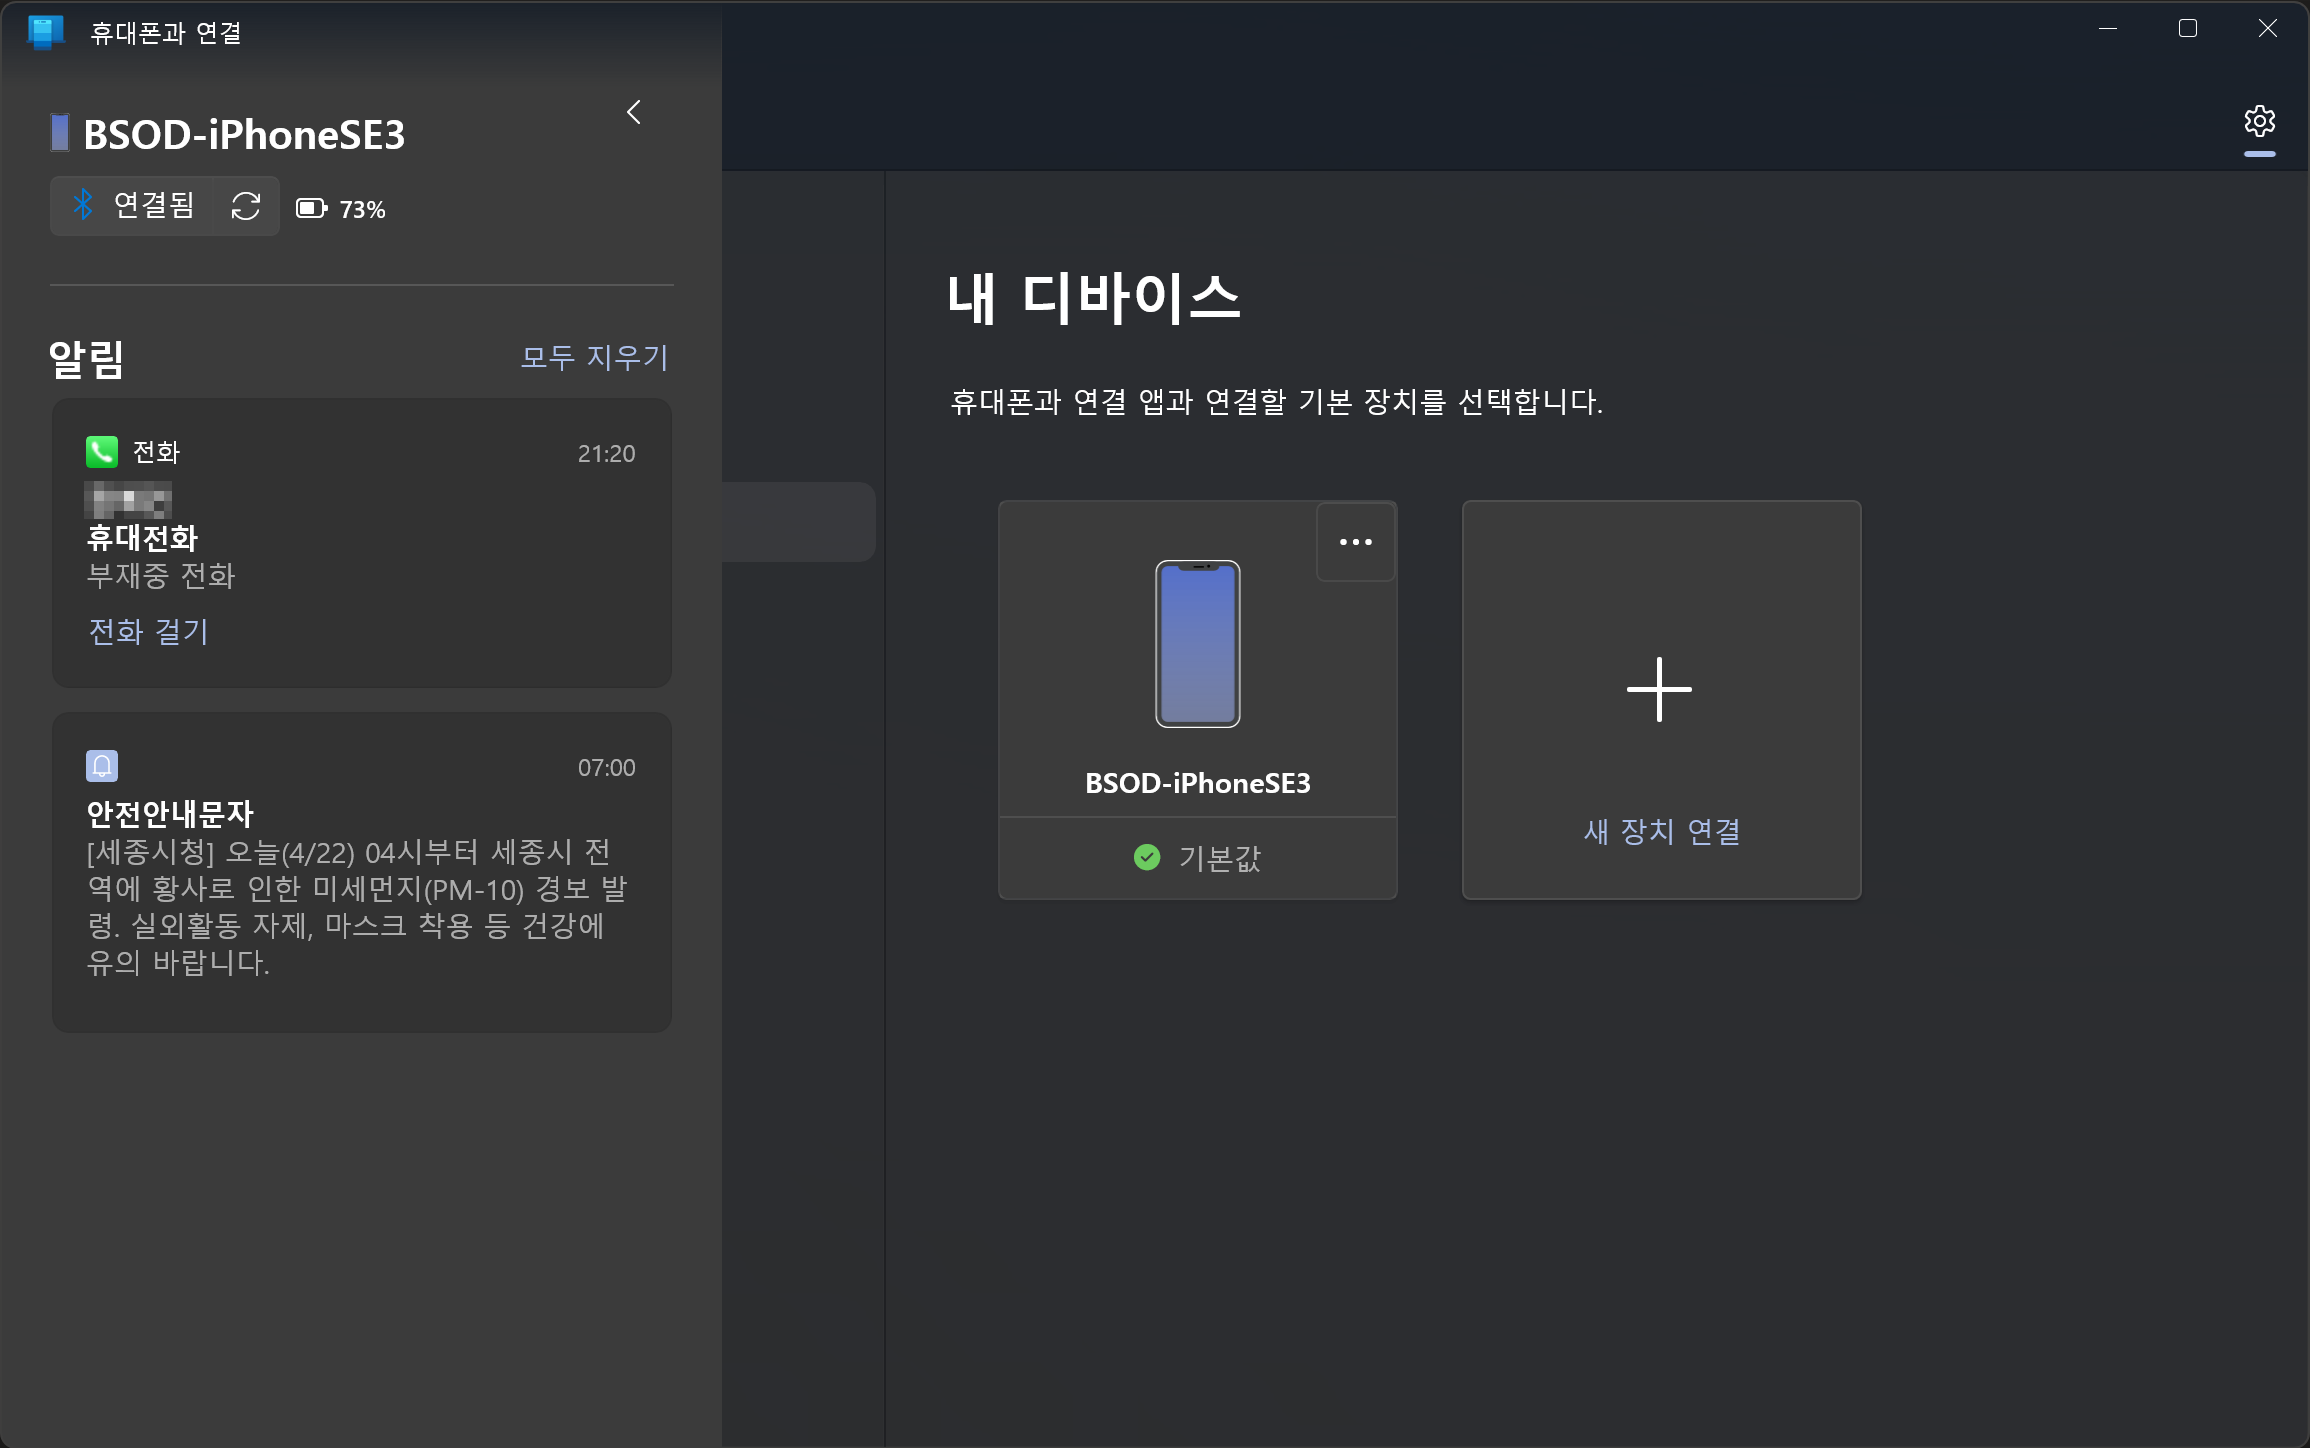Click 전화 걸기 link
The width and height of the screenshot is (2310, 1448).
click(x=148, y=631)
